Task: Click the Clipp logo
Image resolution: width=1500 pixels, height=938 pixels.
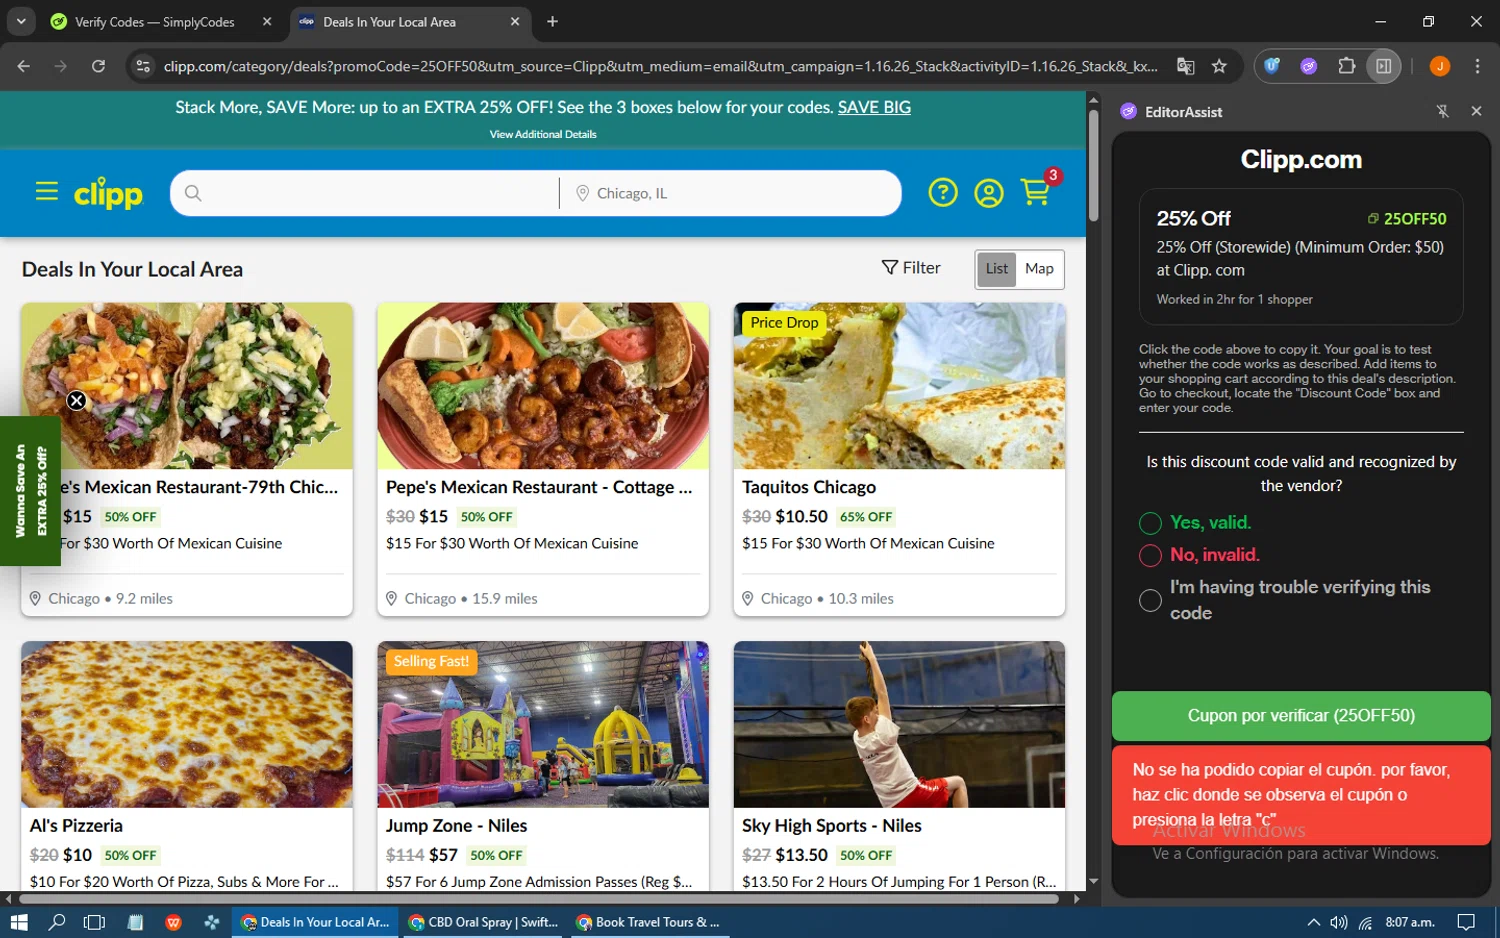Action: 108,193
